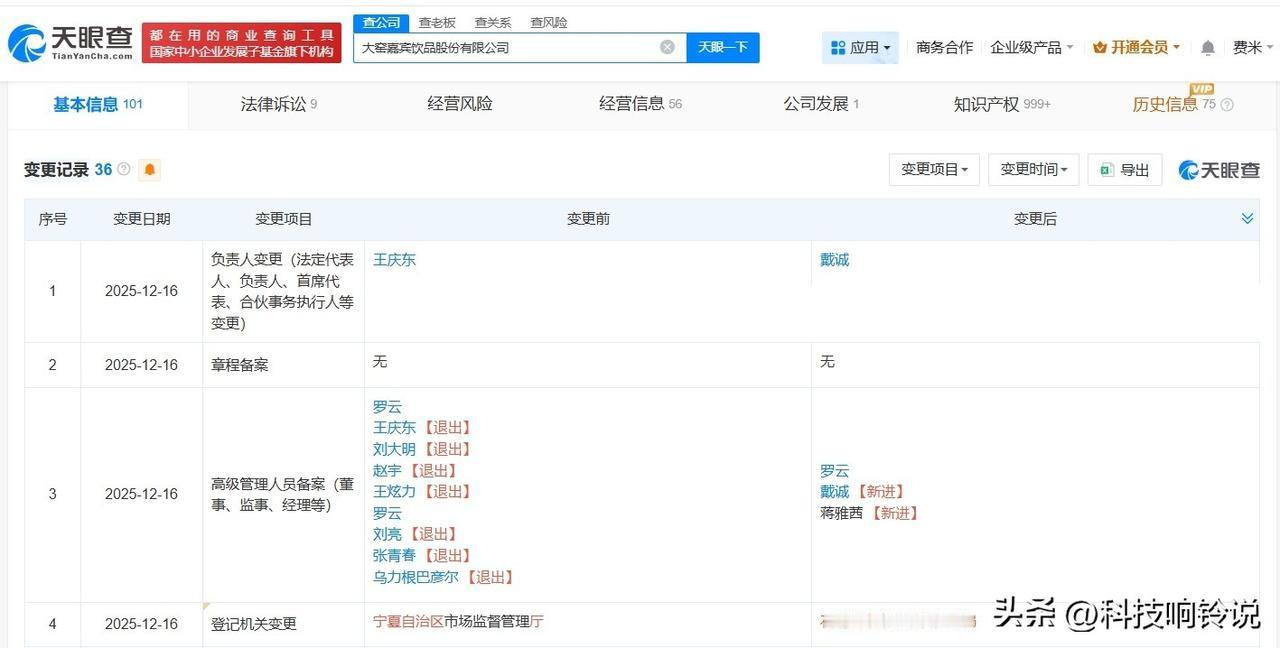Click the 导出 export button
This screenshot has height=648, width=1280.
pyautogui.click(x=1125, y=170)
